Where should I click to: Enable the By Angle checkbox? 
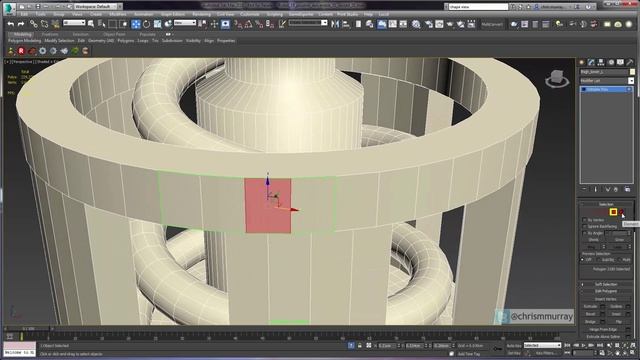(584, 233)
